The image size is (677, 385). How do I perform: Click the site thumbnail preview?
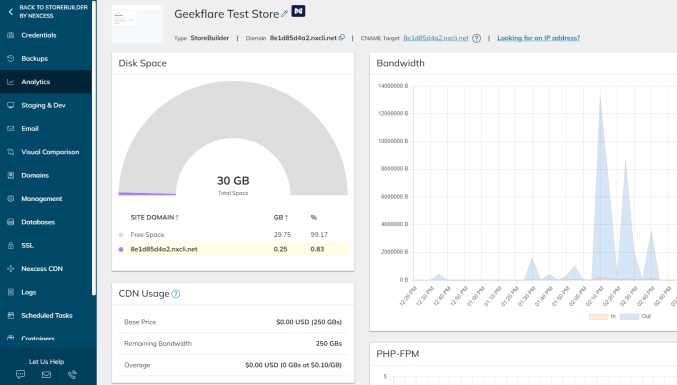coord(137,24)
